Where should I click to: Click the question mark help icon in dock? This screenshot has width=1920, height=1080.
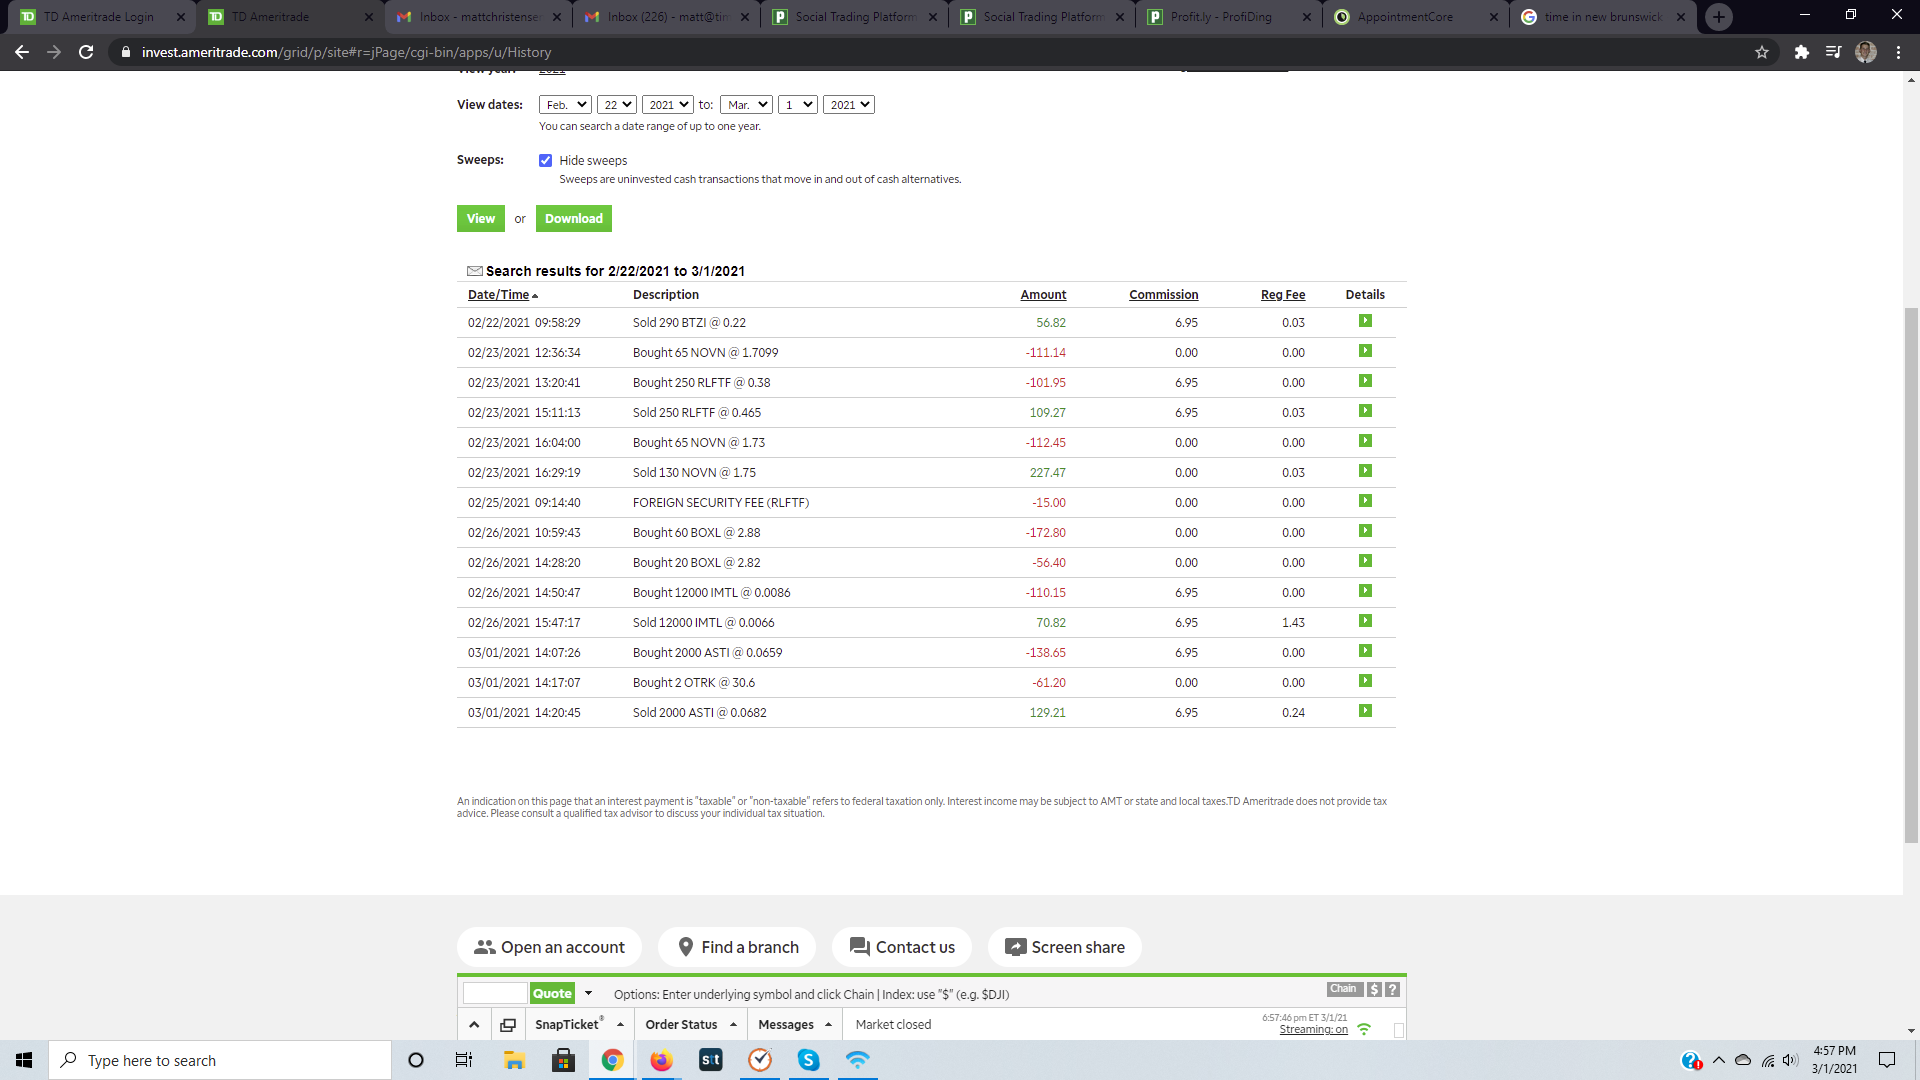(x=1392, y=989)
